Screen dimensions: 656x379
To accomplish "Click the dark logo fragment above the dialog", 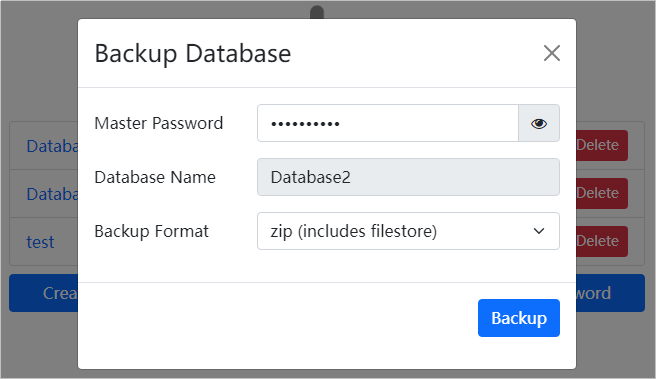I will tap(317, 12).
